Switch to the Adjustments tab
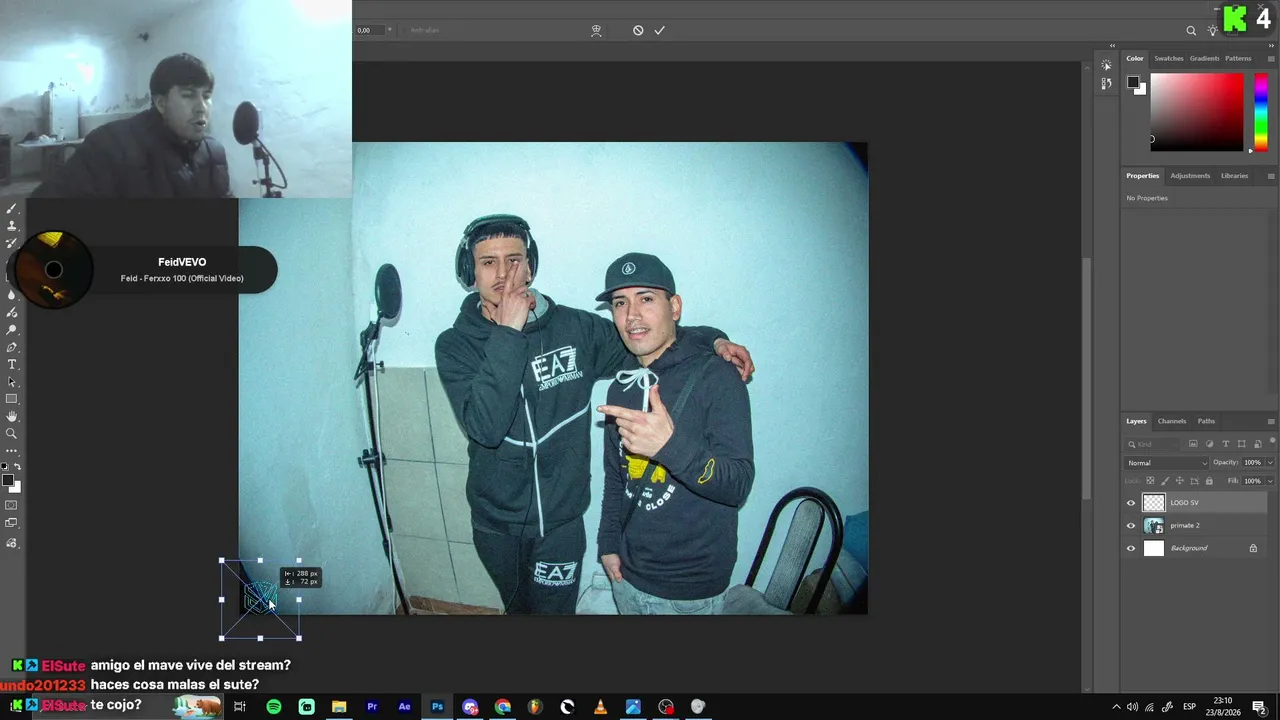The height and width of the screenshot is (720, 1280). coord(1190,176)
